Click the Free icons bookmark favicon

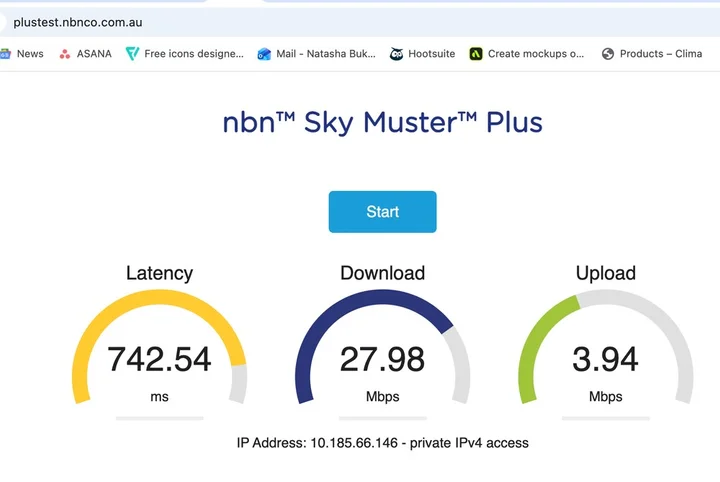(132, 54)
